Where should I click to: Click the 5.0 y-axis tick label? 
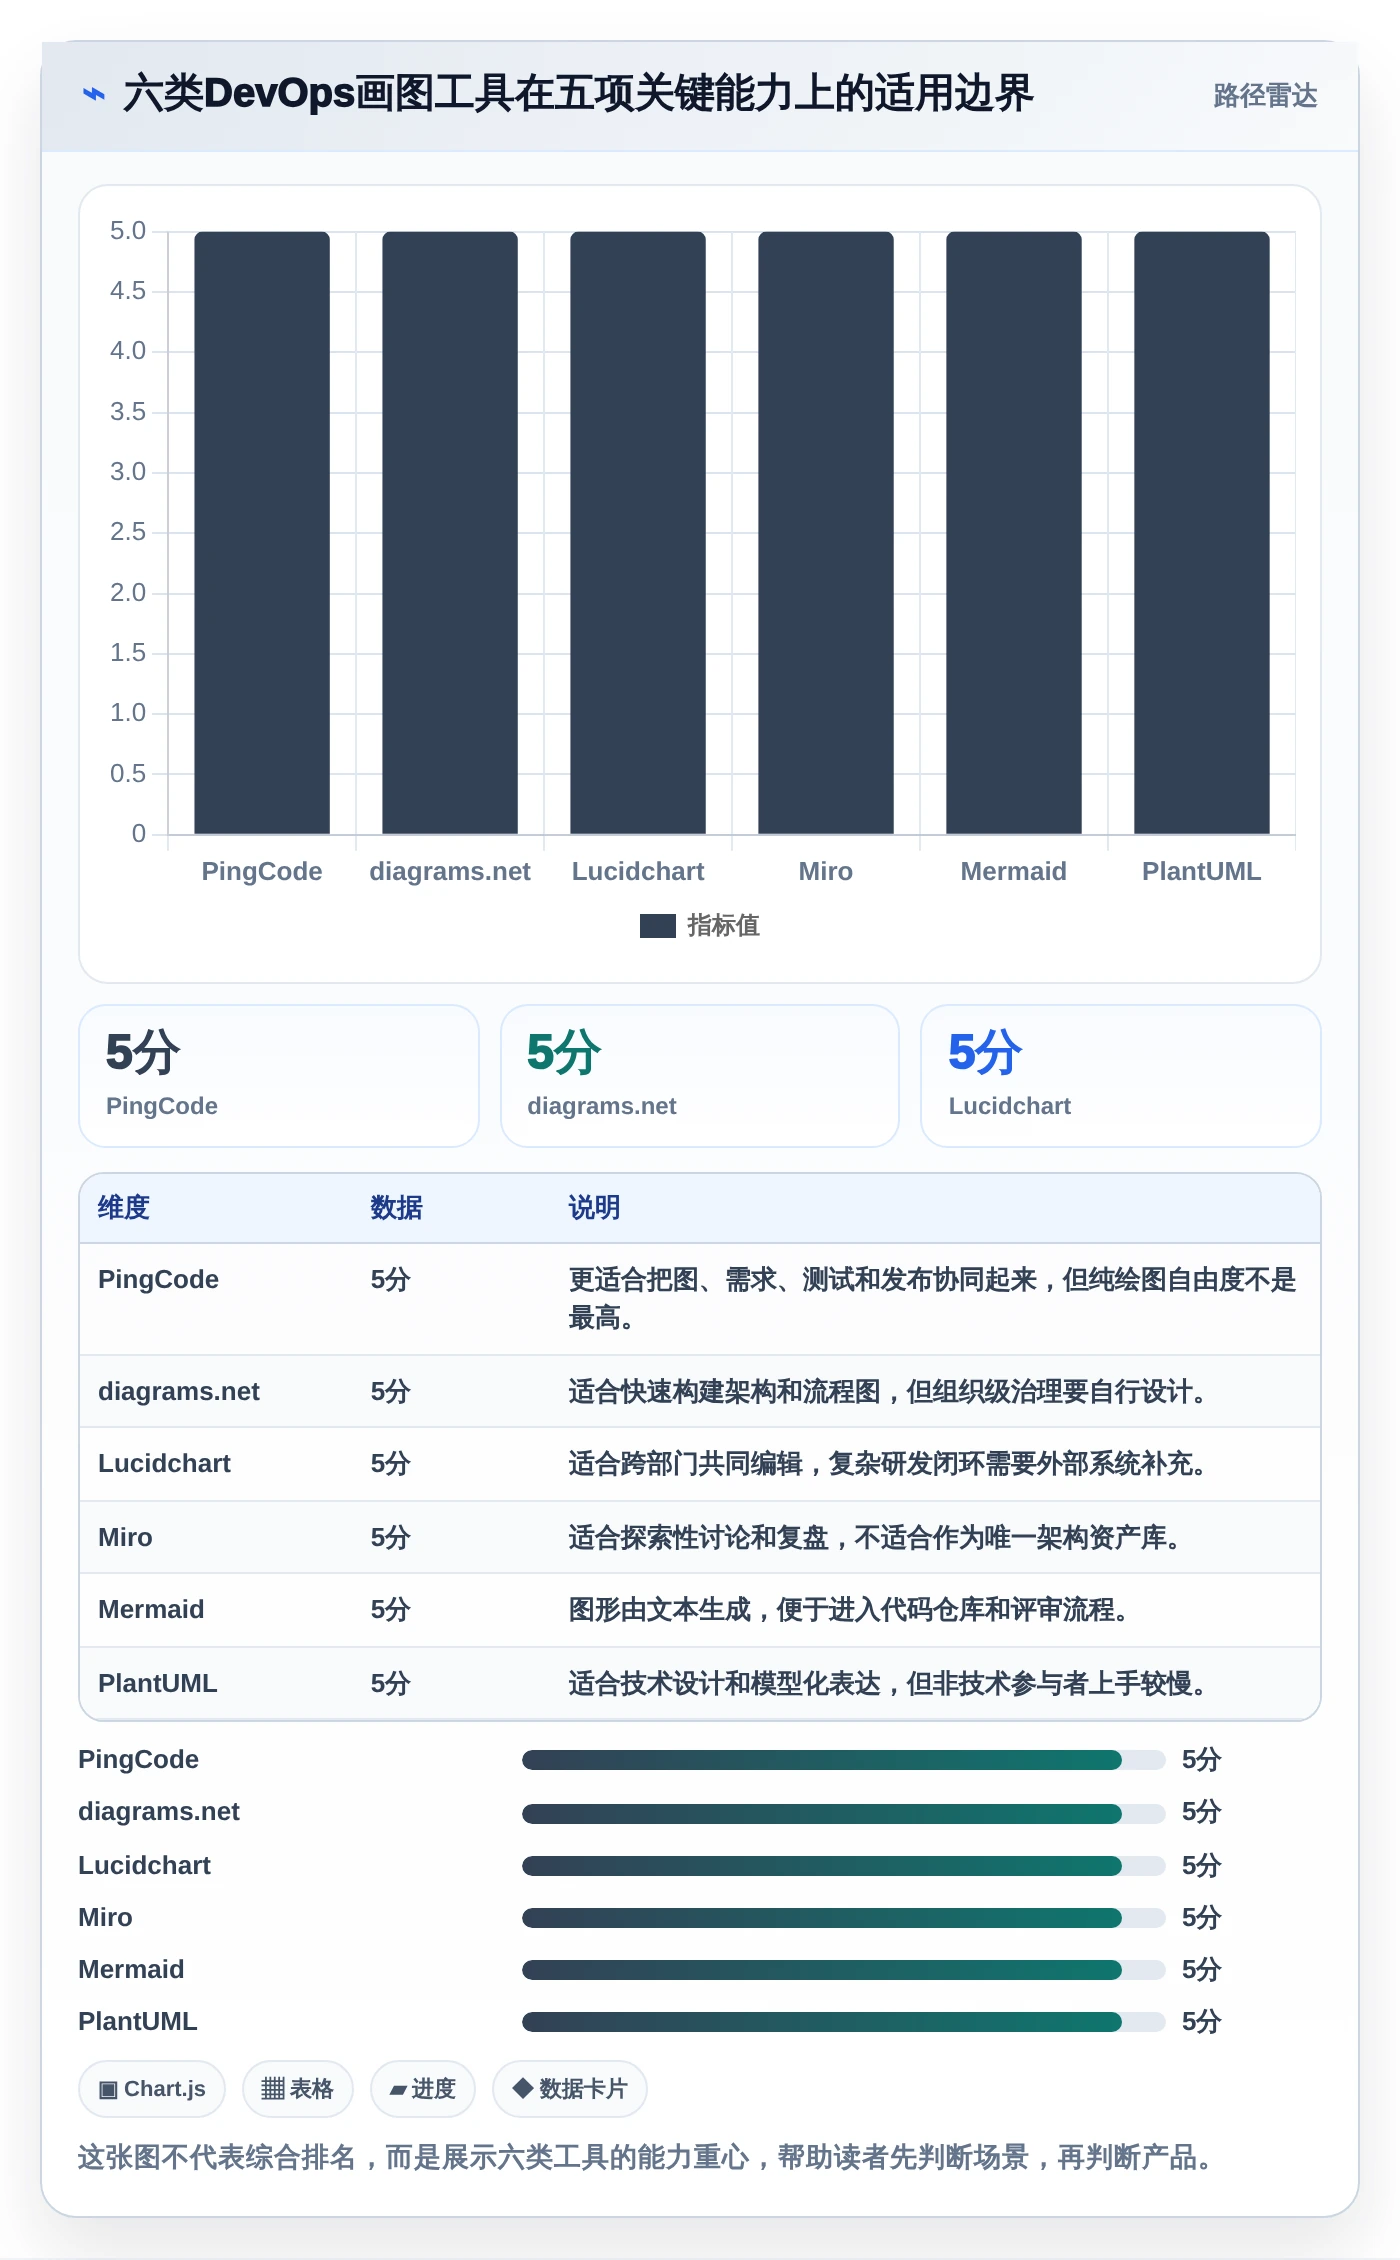(x=128, y=231)
